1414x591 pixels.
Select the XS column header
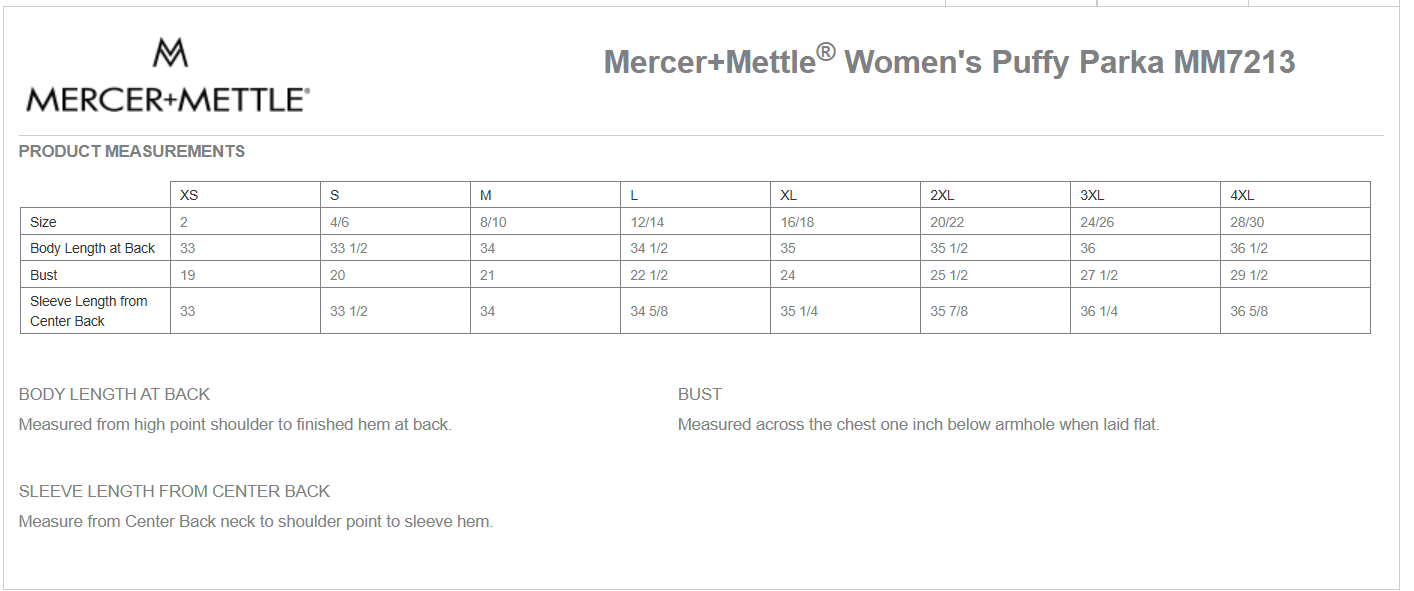tap(189, 195)
